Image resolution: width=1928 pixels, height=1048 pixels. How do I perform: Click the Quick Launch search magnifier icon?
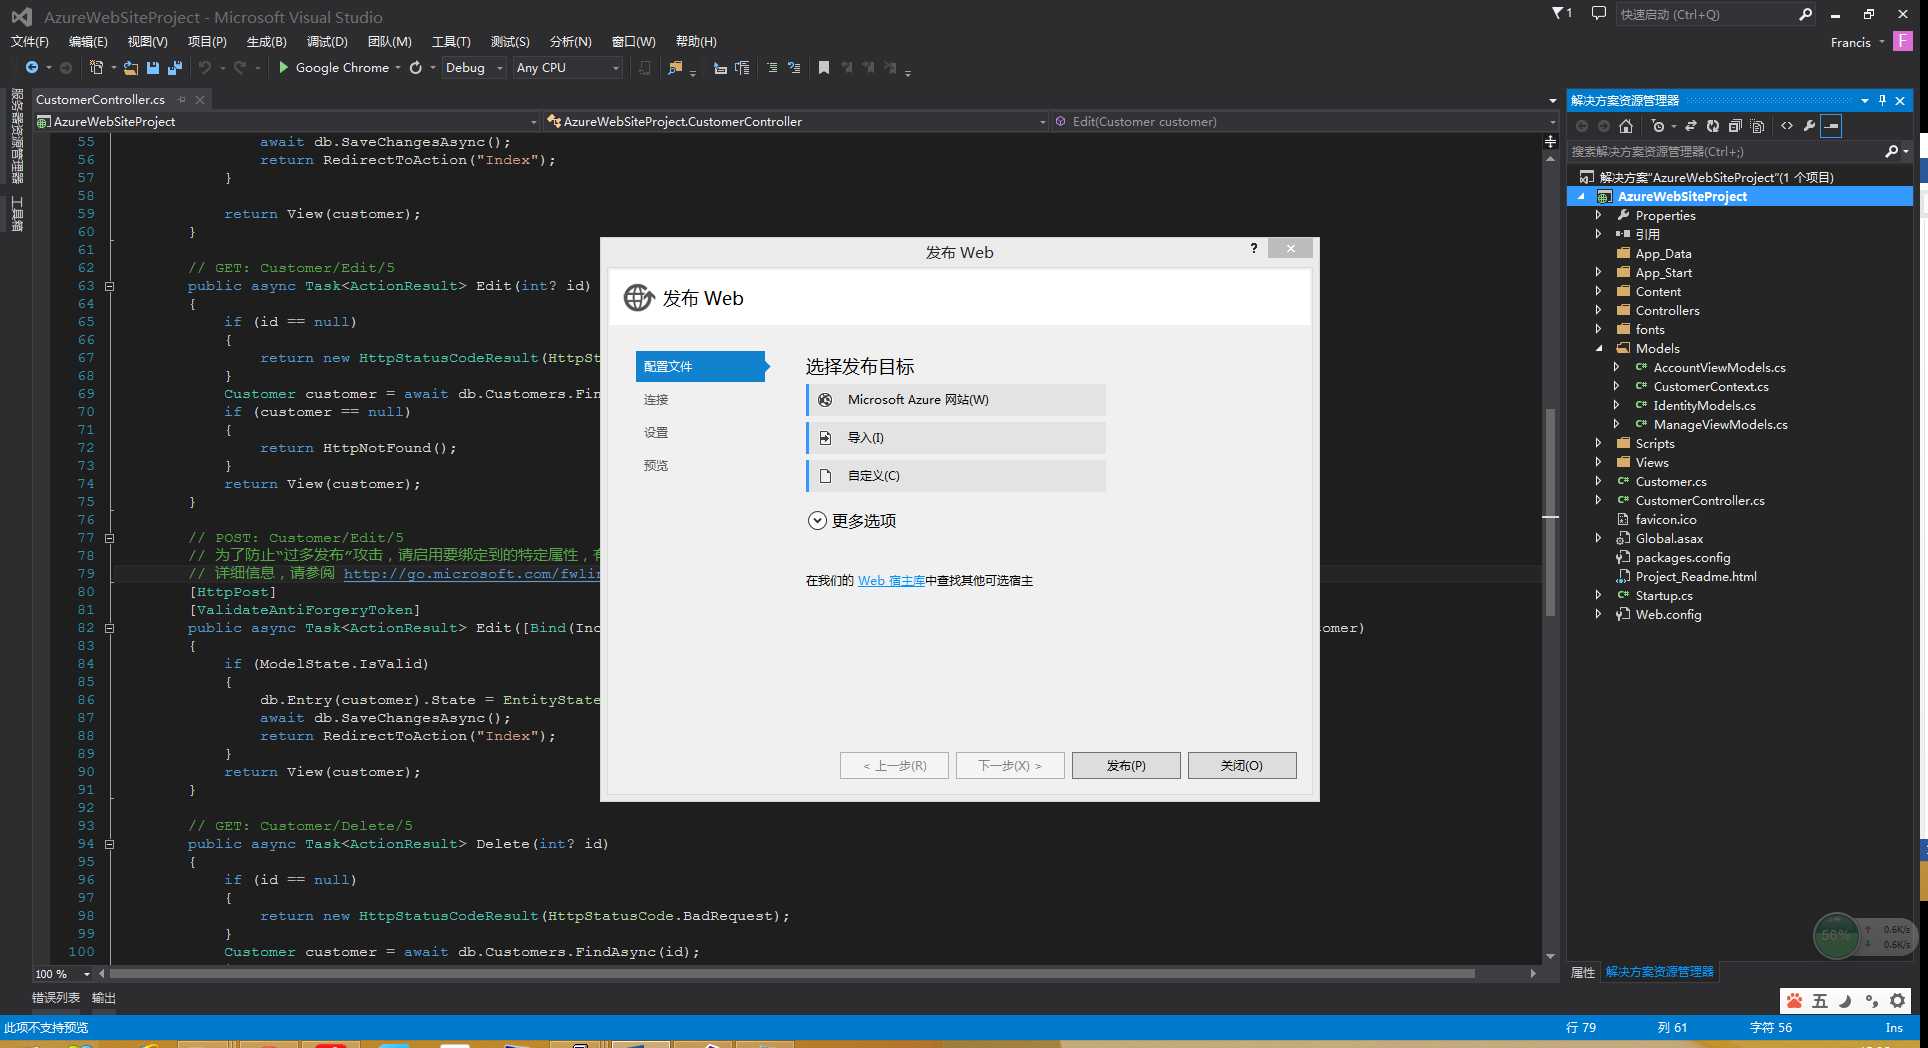click(x=1805, y=14)
